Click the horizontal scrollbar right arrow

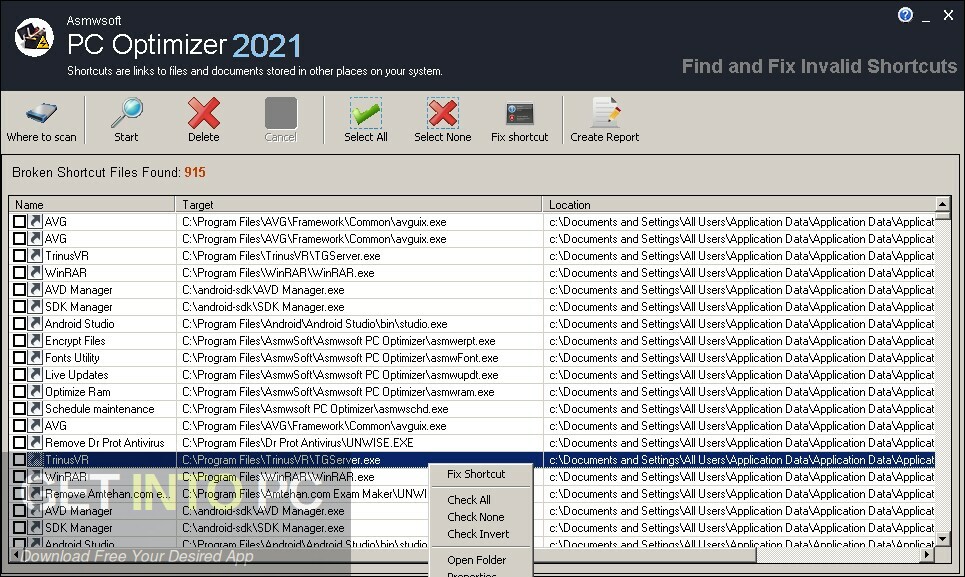(x=927, y=555)
